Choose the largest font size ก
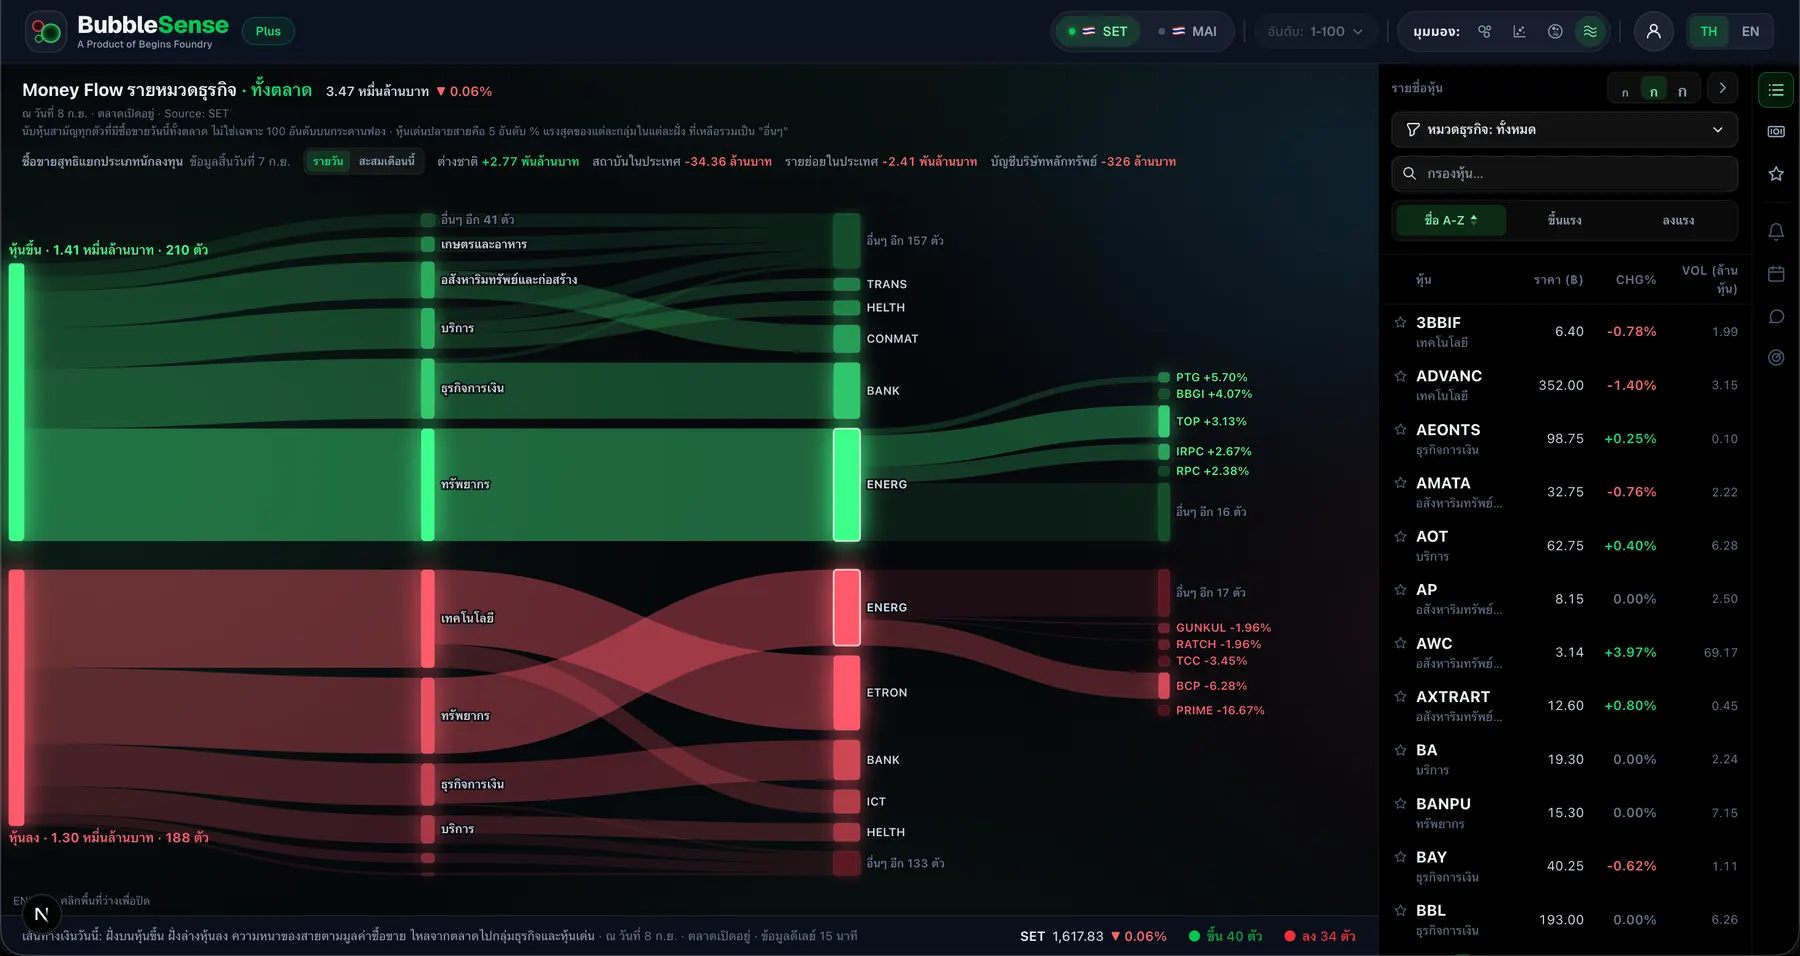1800x956 pixels. (x=1682, y=91)
